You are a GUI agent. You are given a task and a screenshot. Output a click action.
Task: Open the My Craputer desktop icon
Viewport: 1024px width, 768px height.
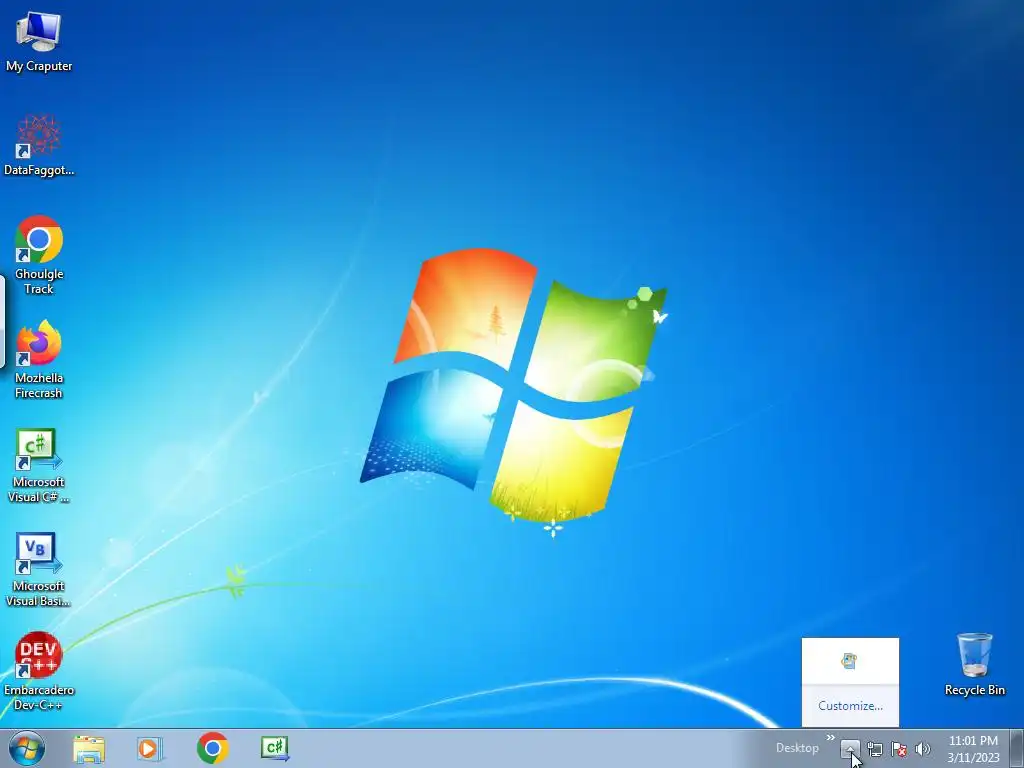tap(39, 41)
